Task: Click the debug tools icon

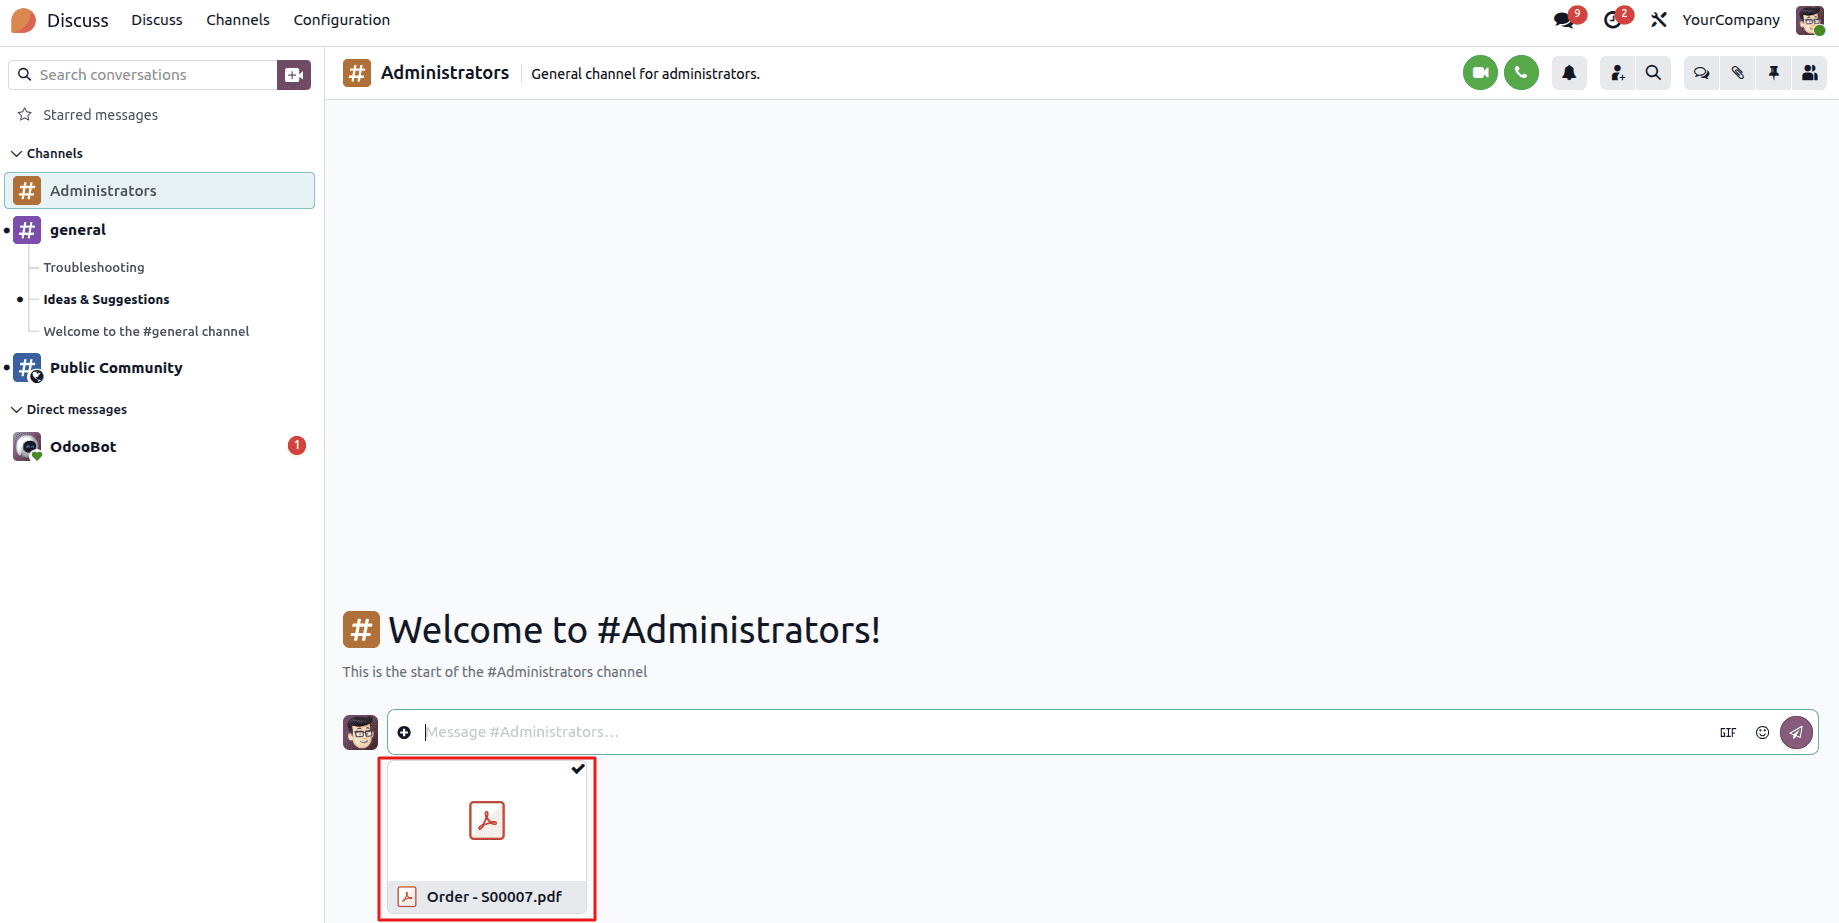Action: point(1659,20)
